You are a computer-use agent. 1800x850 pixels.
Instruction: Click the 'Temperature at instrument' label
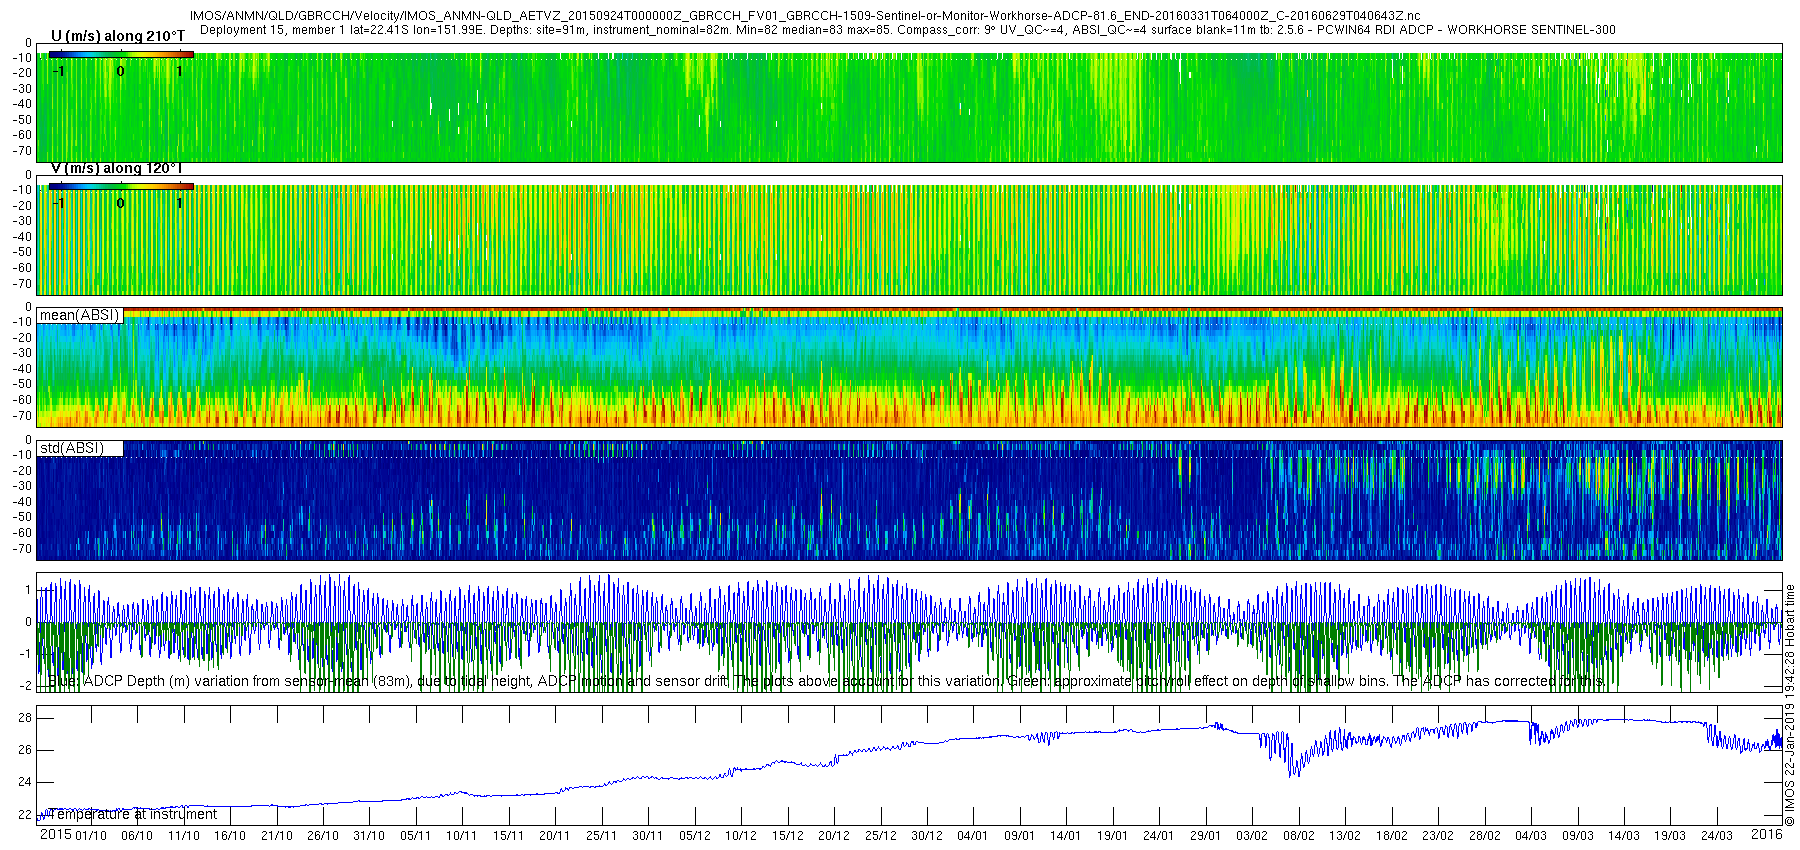132,814
